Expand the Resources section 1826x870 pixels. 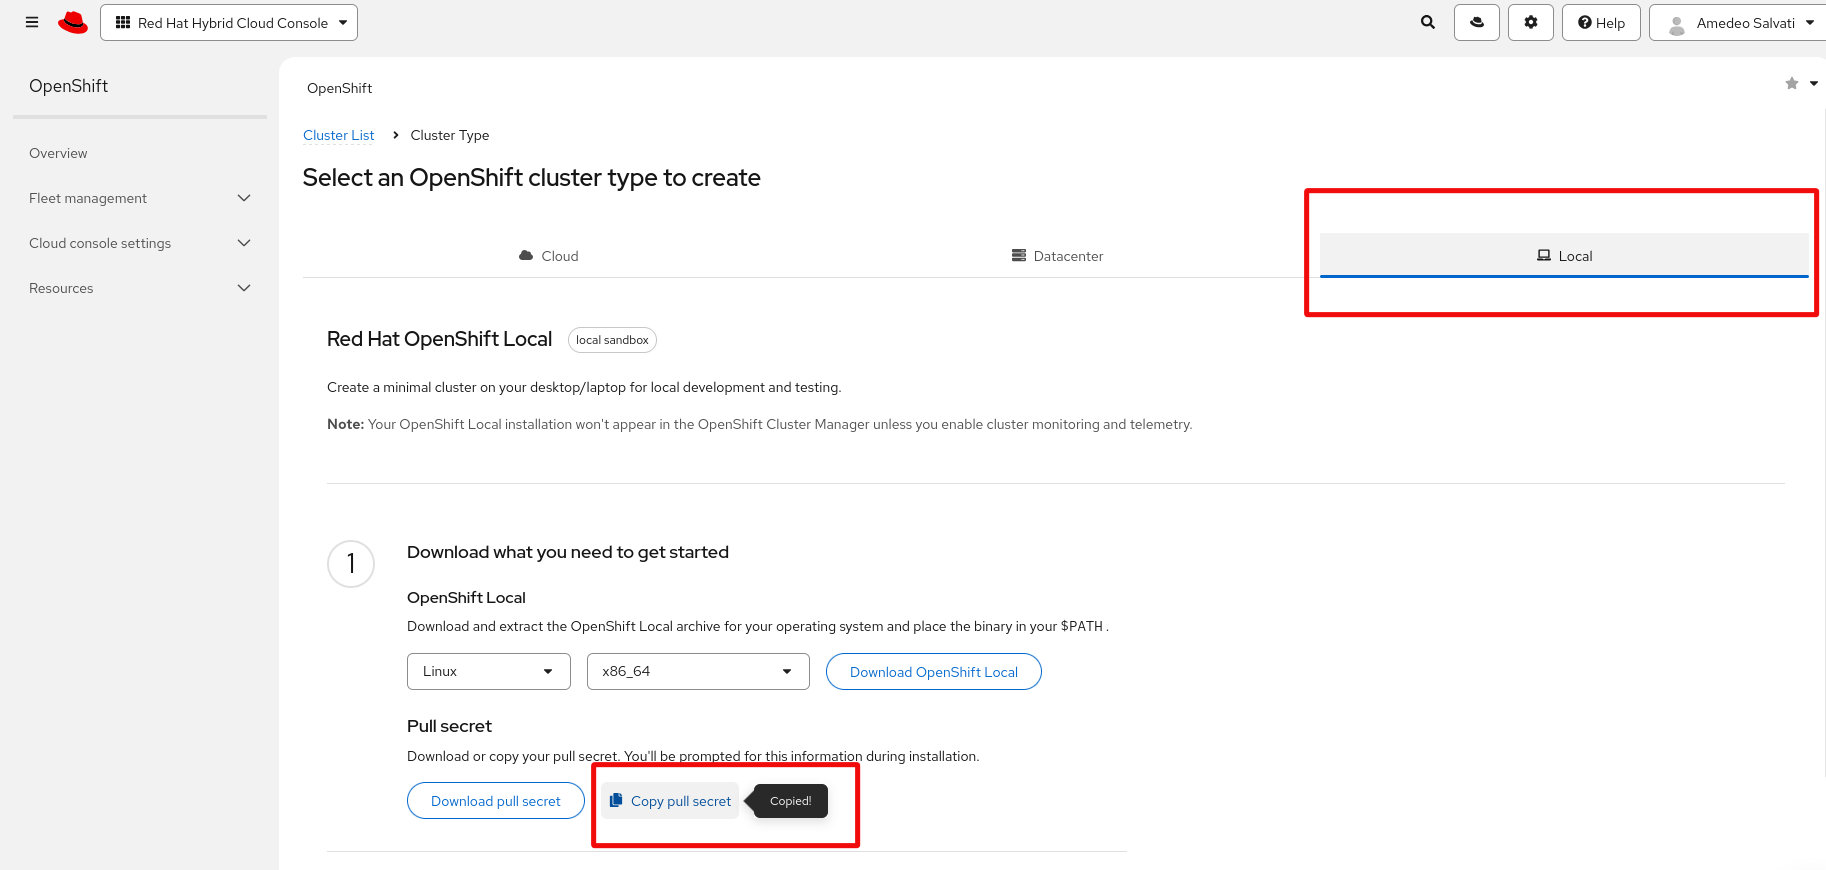[x=140, y=288]
